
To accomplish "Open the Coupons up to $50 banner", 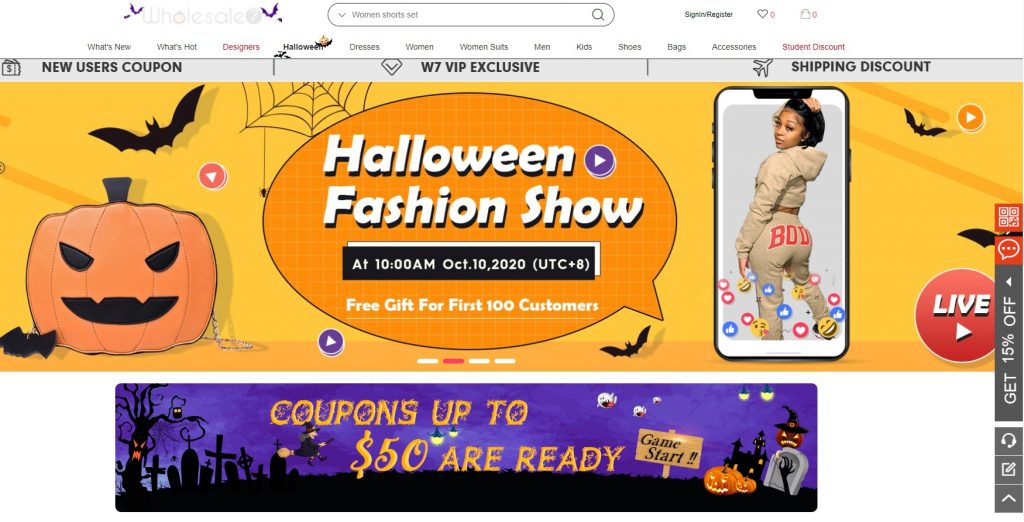I will [x=466, y=448].
